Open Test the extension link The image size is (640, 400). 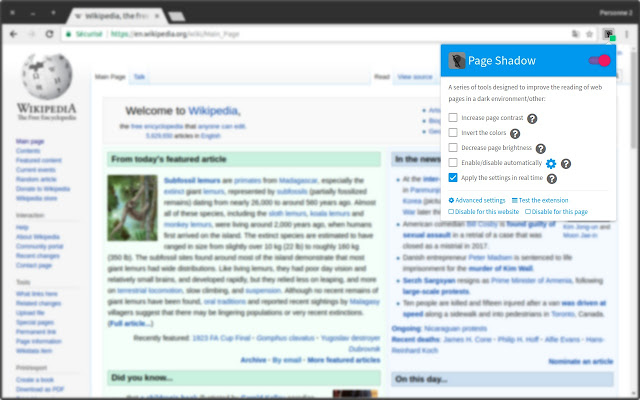pyautogui.click(x=540, y=200)
